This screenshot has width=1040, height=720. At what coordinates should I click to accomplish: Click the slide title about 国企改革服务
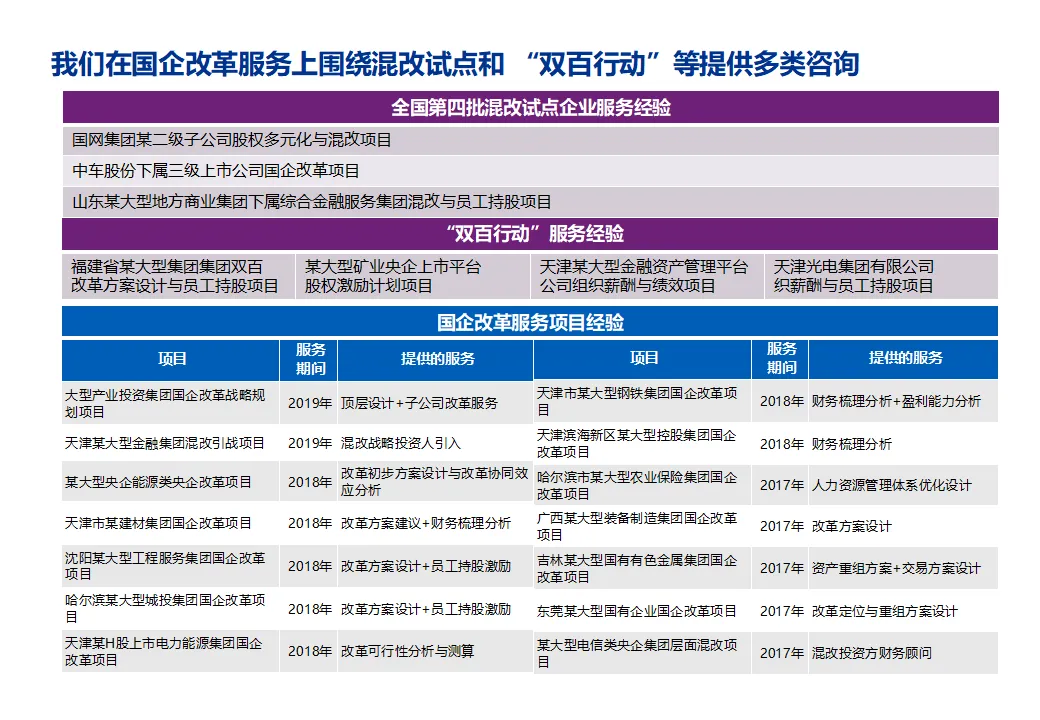[x=455, y=64]
